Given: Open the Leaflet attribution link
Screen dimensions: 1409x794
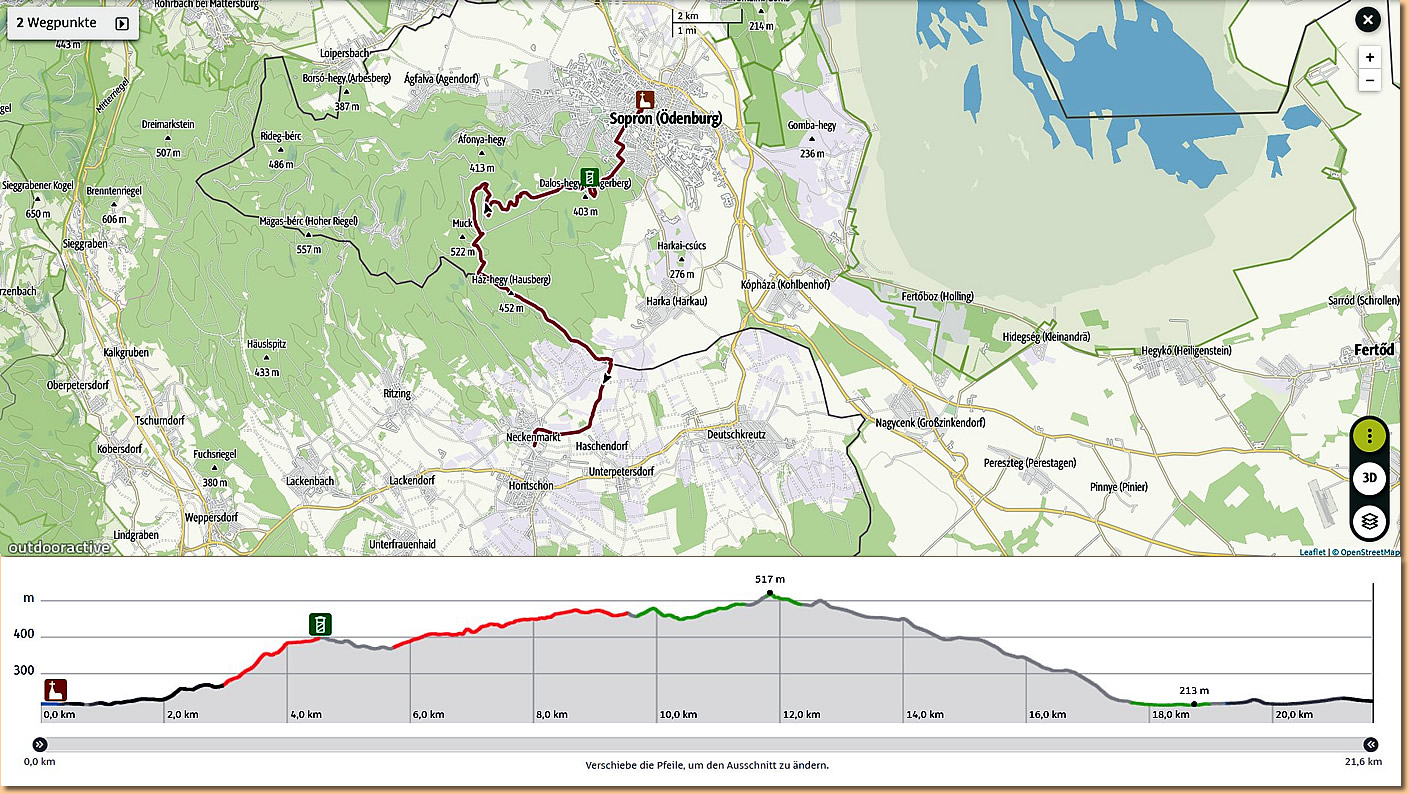Looking at the screenshot, I should 1312,552.
